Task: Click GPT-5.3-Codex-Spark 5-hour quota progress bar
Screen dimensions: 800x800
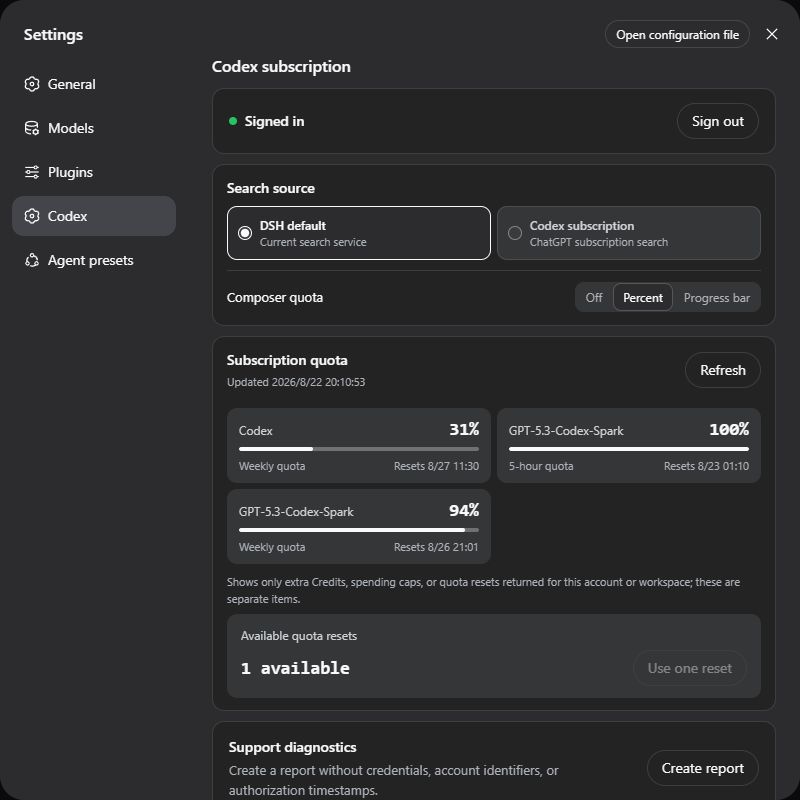Action: tap(629, 449)
